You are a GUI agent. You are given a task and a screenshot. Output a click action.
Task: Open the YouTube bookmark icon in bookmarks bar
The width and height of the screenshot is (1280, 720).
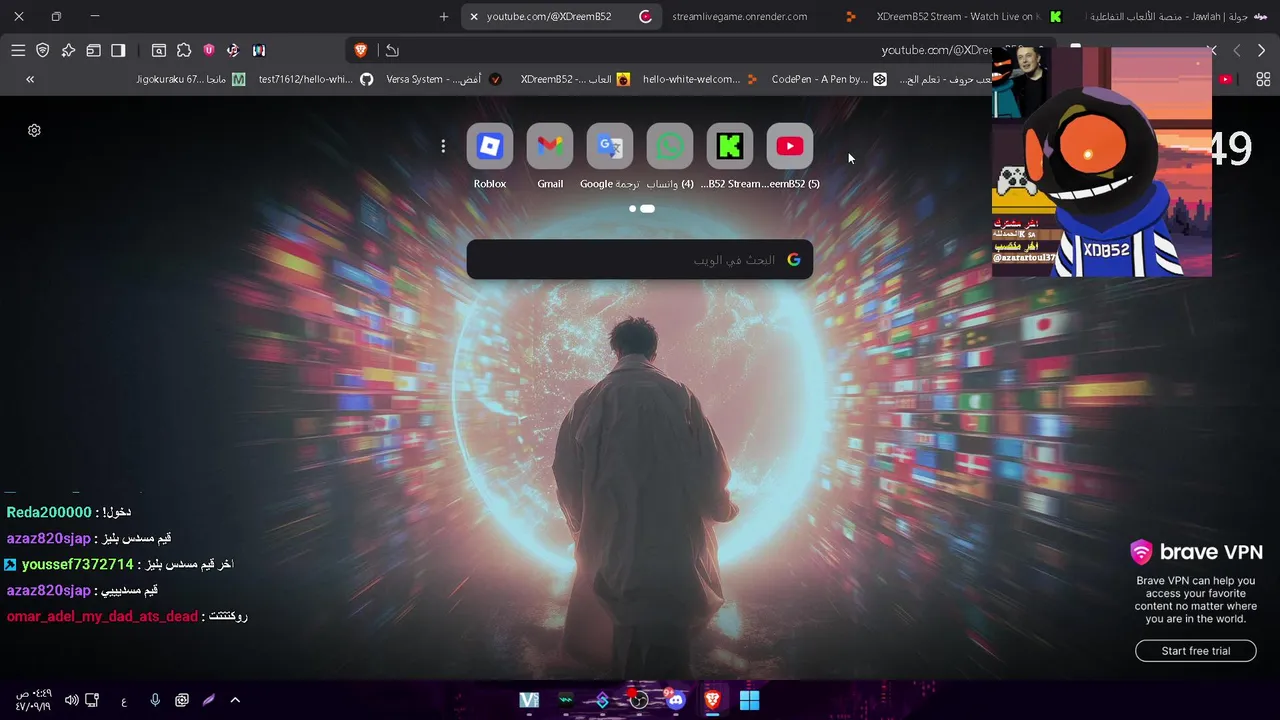(1225, 79)
